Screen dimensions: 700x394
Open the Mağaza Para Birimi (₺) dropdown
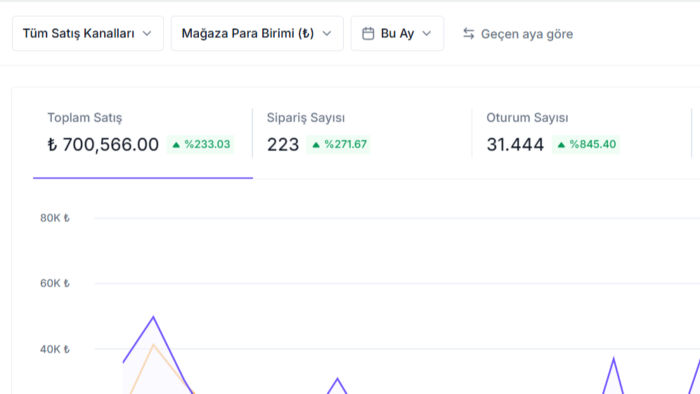pos(257,33)
